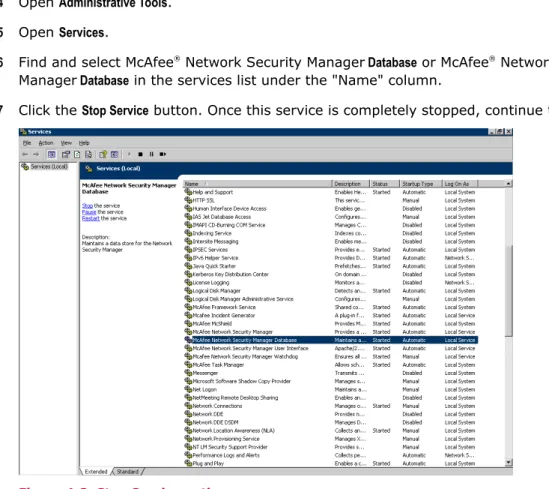549x489 pixels.
Task: Open the Action menu
Action: (46, 143)
